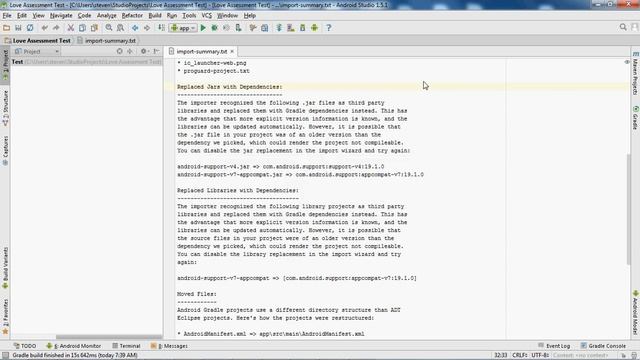Click the Attach debugger to Android process icon
640x360 pixels.
pos(238,28)
